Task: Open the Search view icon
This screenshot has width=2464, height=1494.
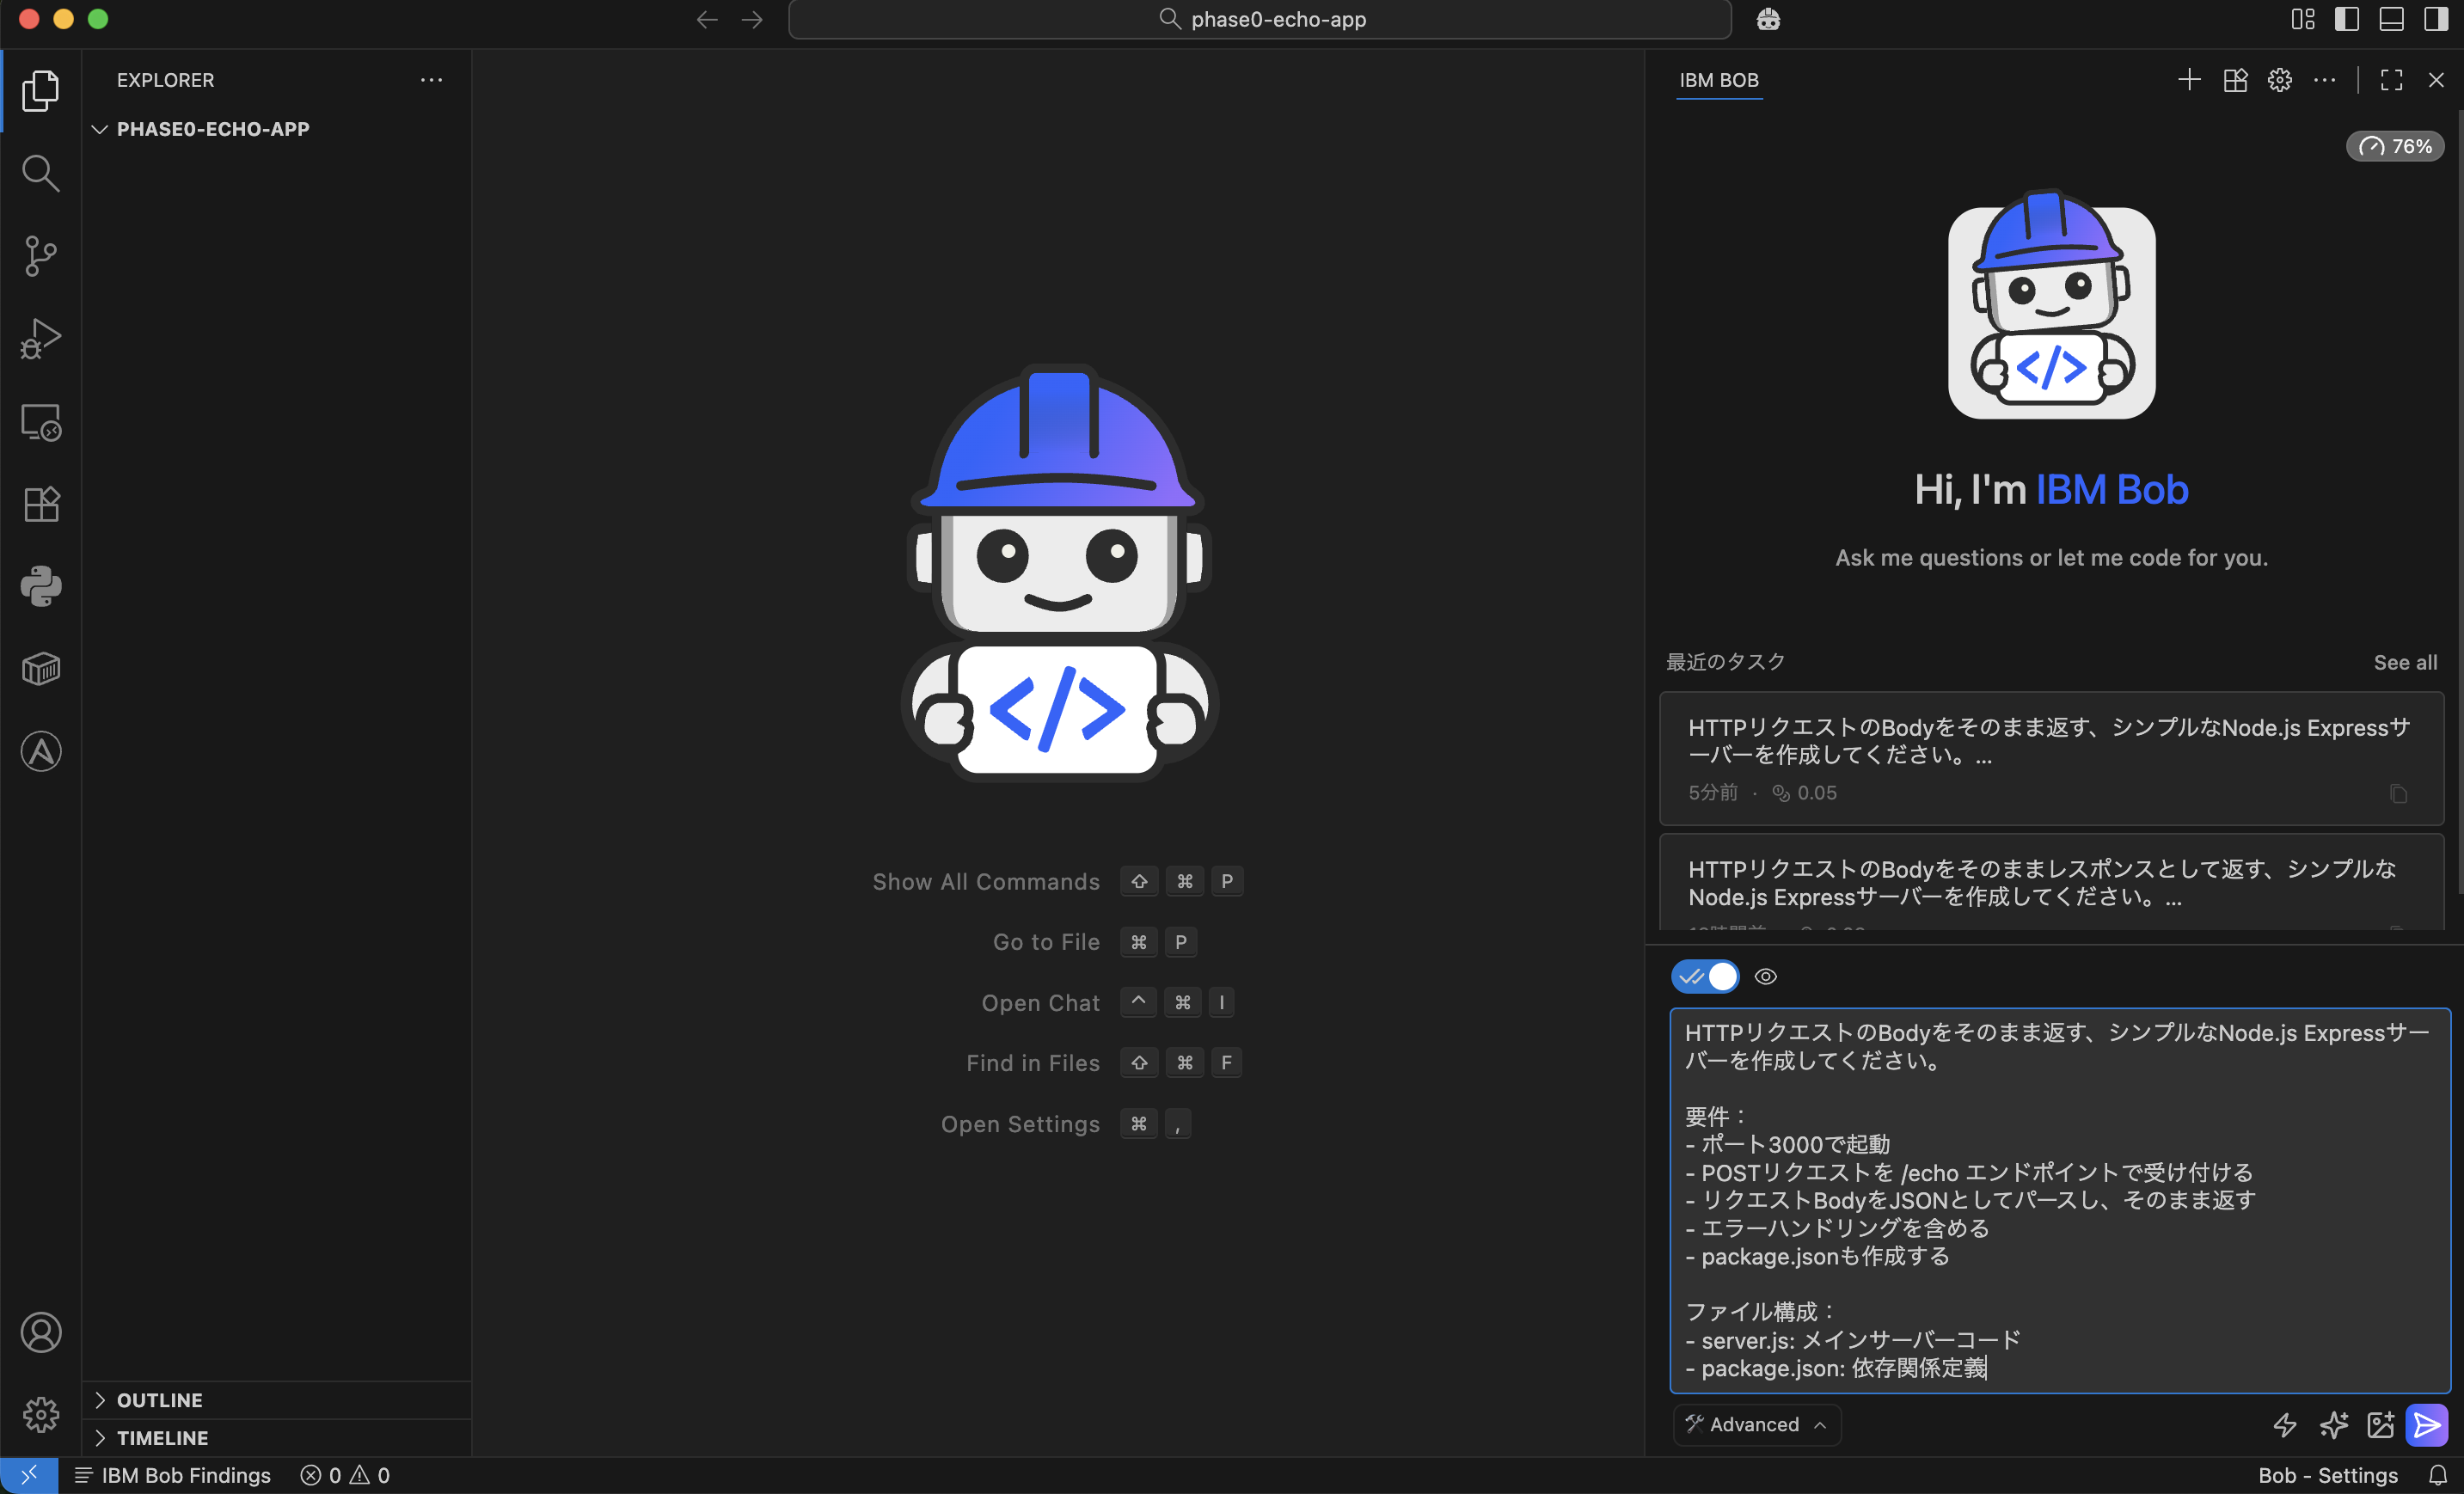Action: [x=40, y=173]
